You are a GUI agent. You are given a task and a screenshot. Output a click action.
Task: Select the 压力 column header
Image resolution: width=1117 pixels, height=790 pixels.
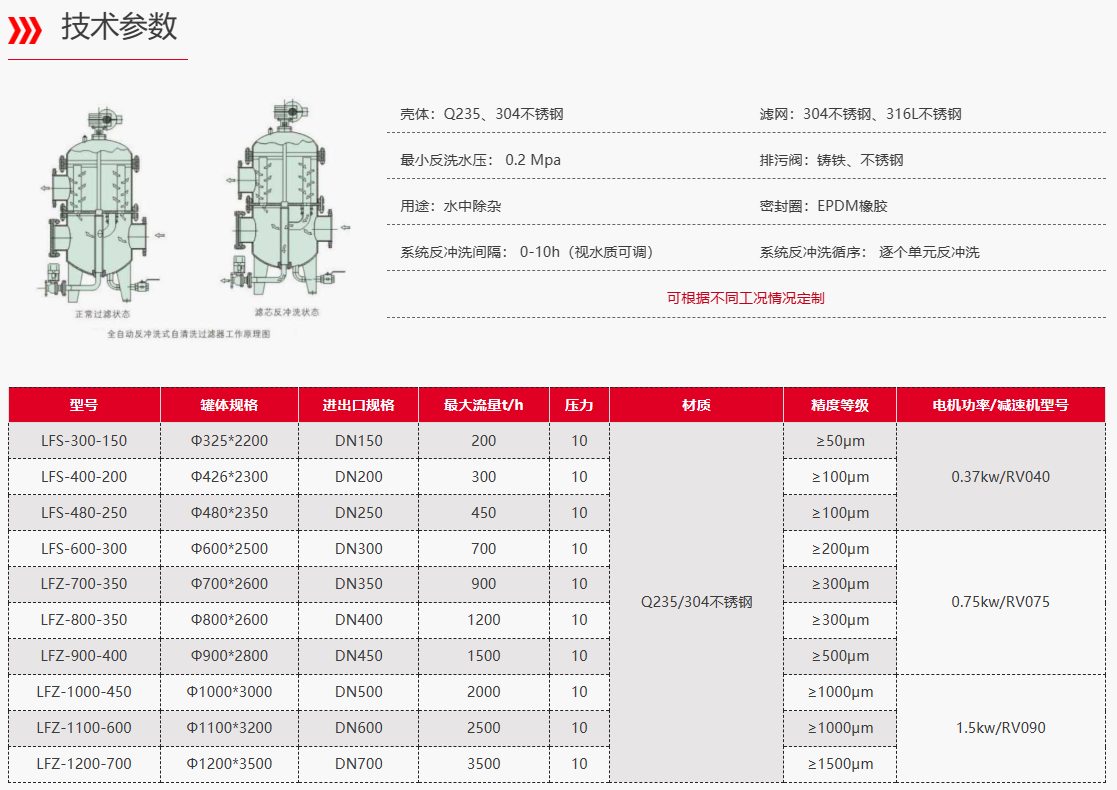point(579,404)
